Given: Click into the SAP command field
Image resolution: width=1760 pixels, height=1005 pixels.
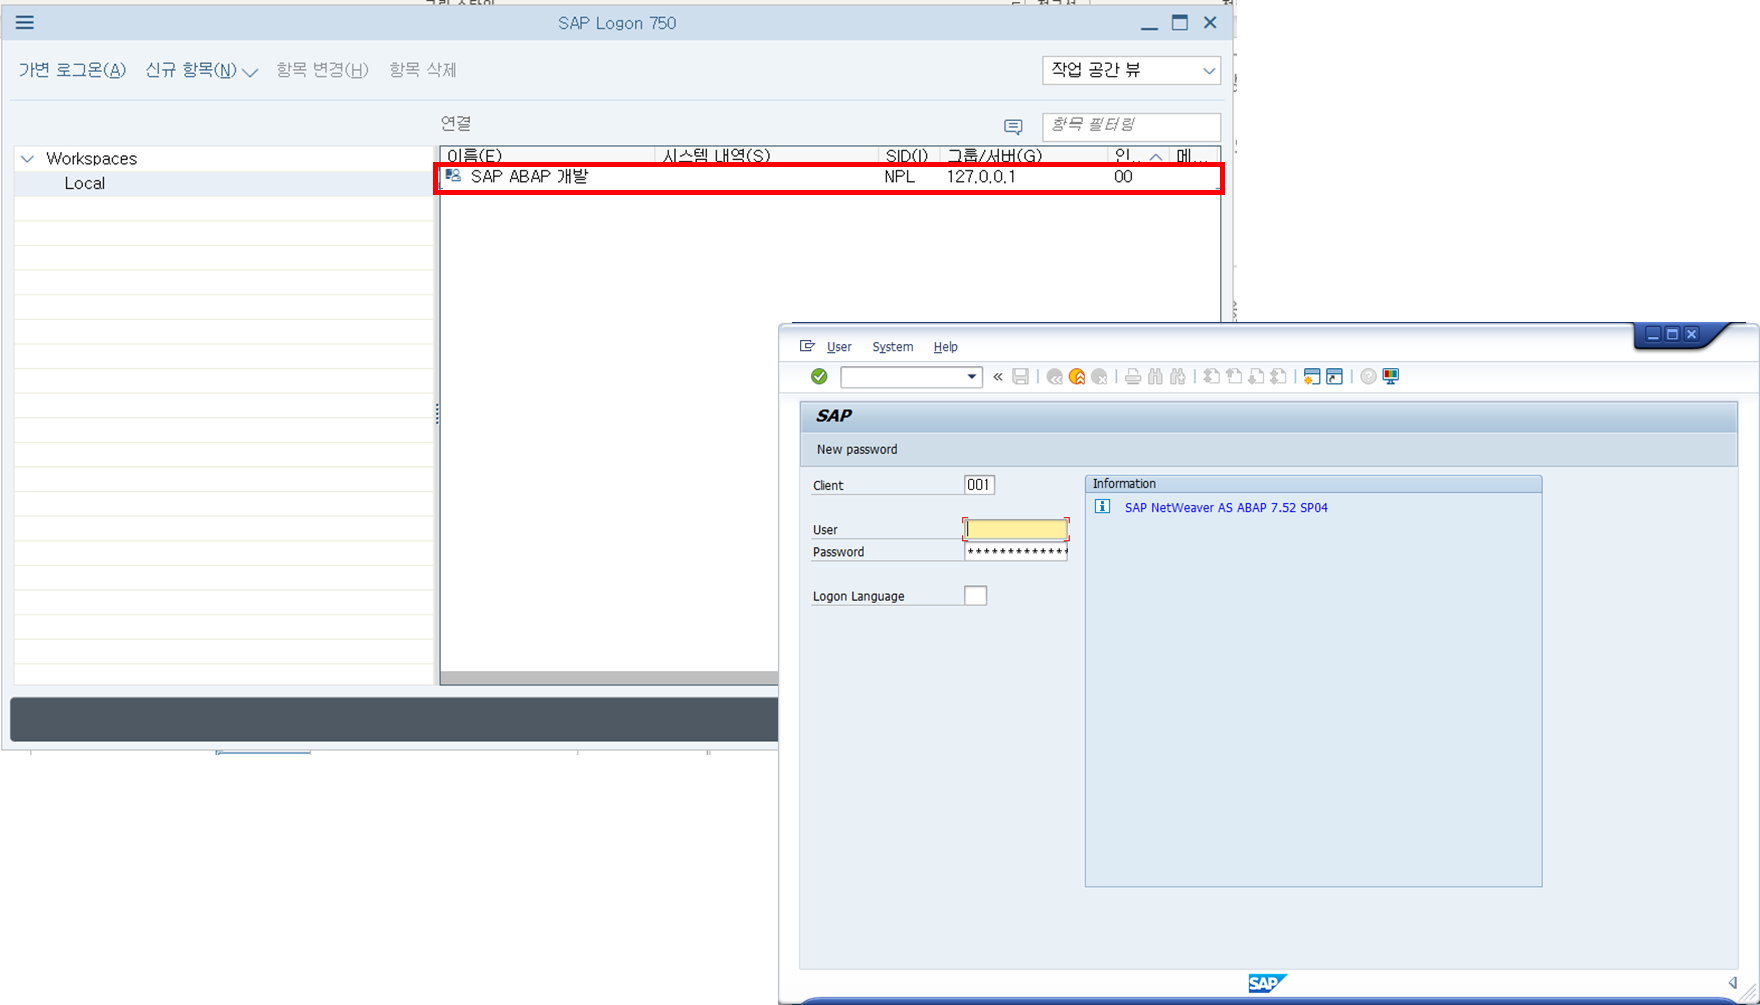Looking at the screenshot, I should pos(903,377).
